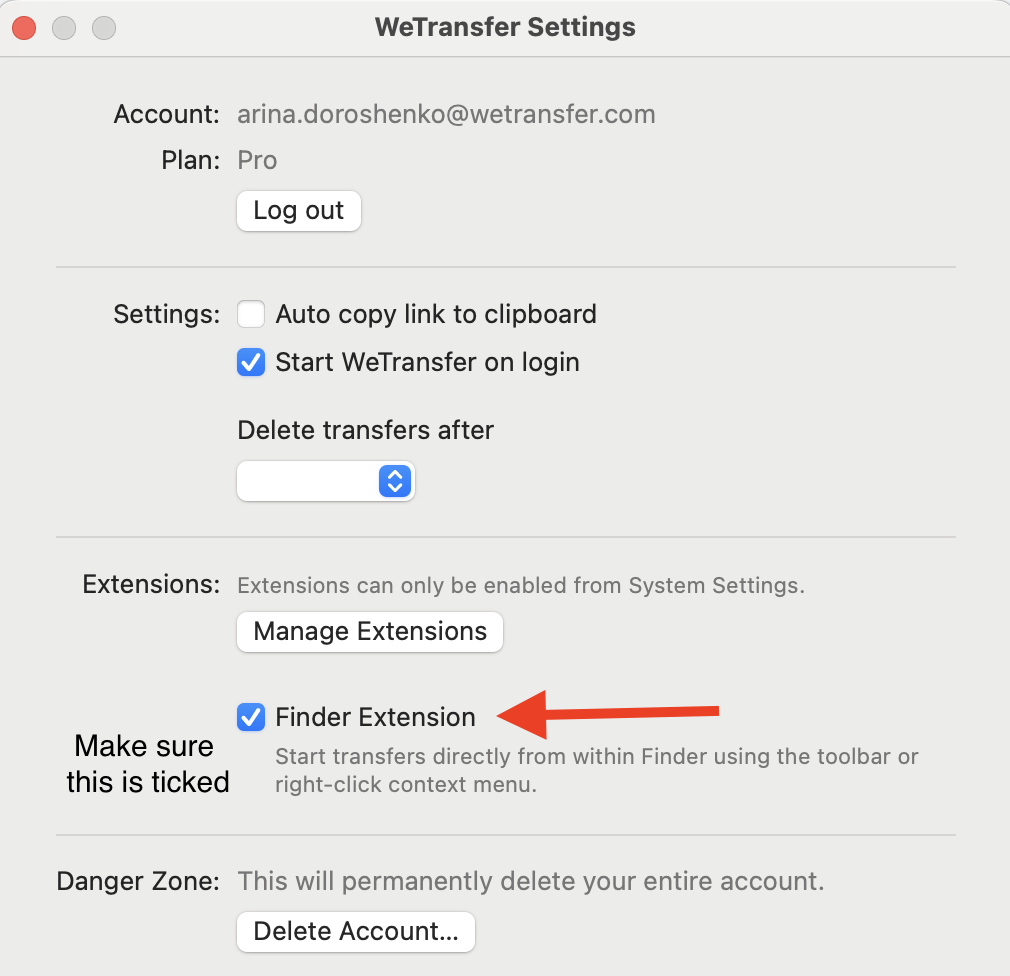Viewport: 1010px width, 976px height.
Task: Close the WeTransfer Settings window
Action: (24, 28)
